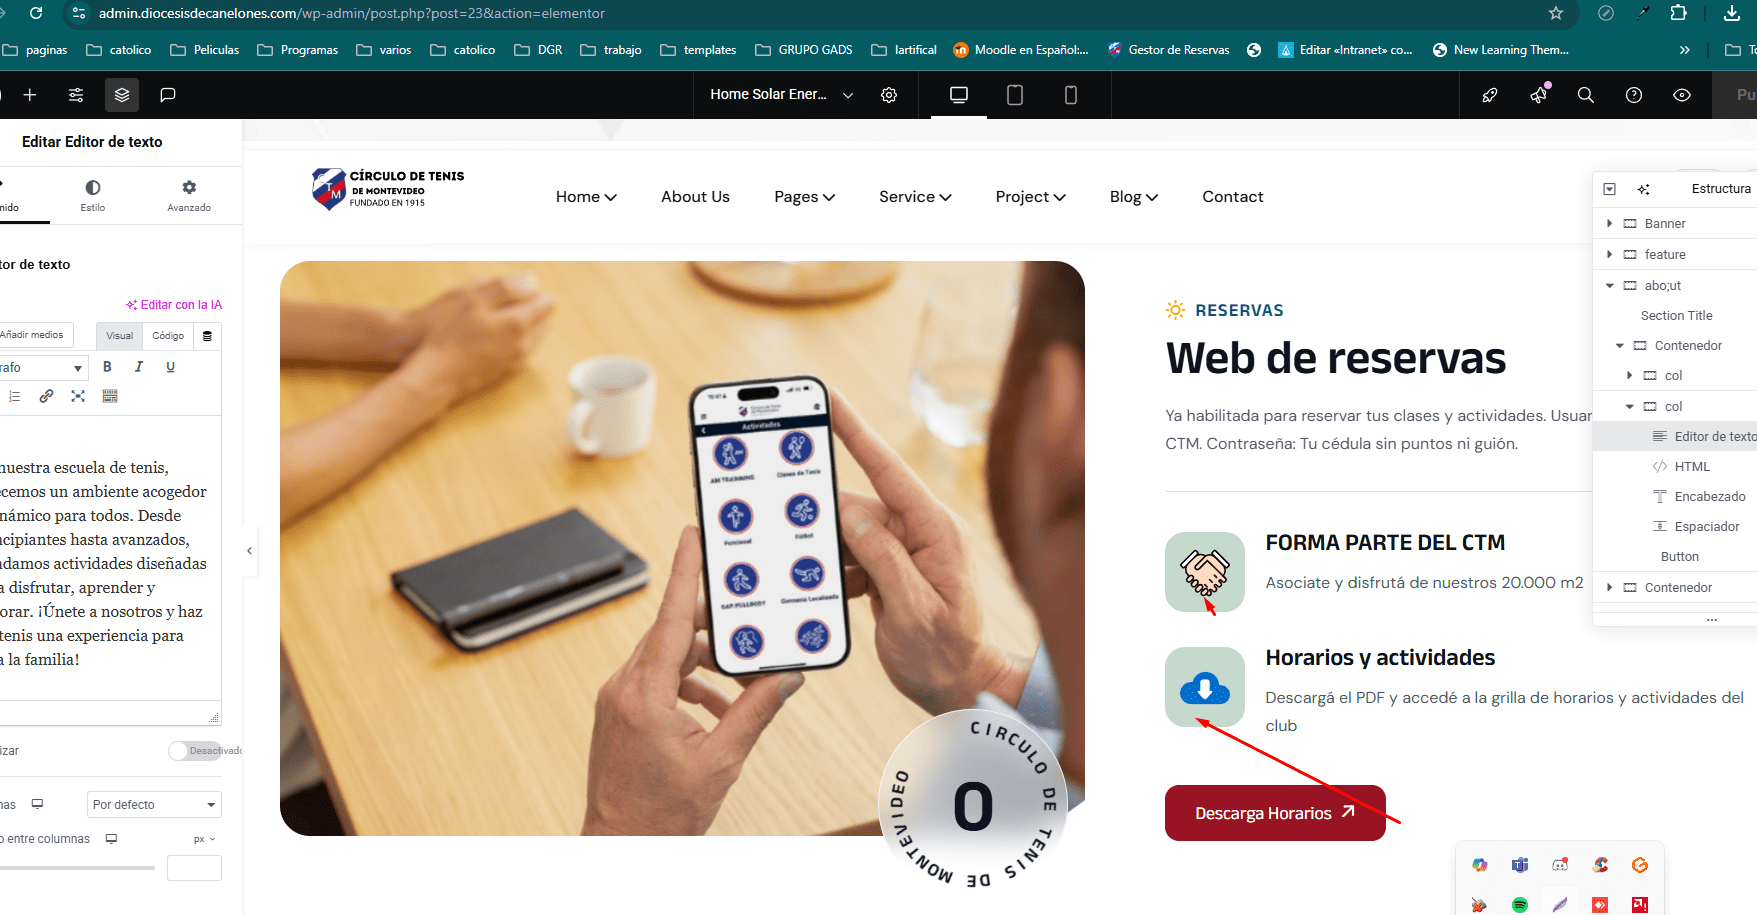Select the Encabezado item in Estructura
This screenshot has height=915, width=1757.
pos(1709,497)
